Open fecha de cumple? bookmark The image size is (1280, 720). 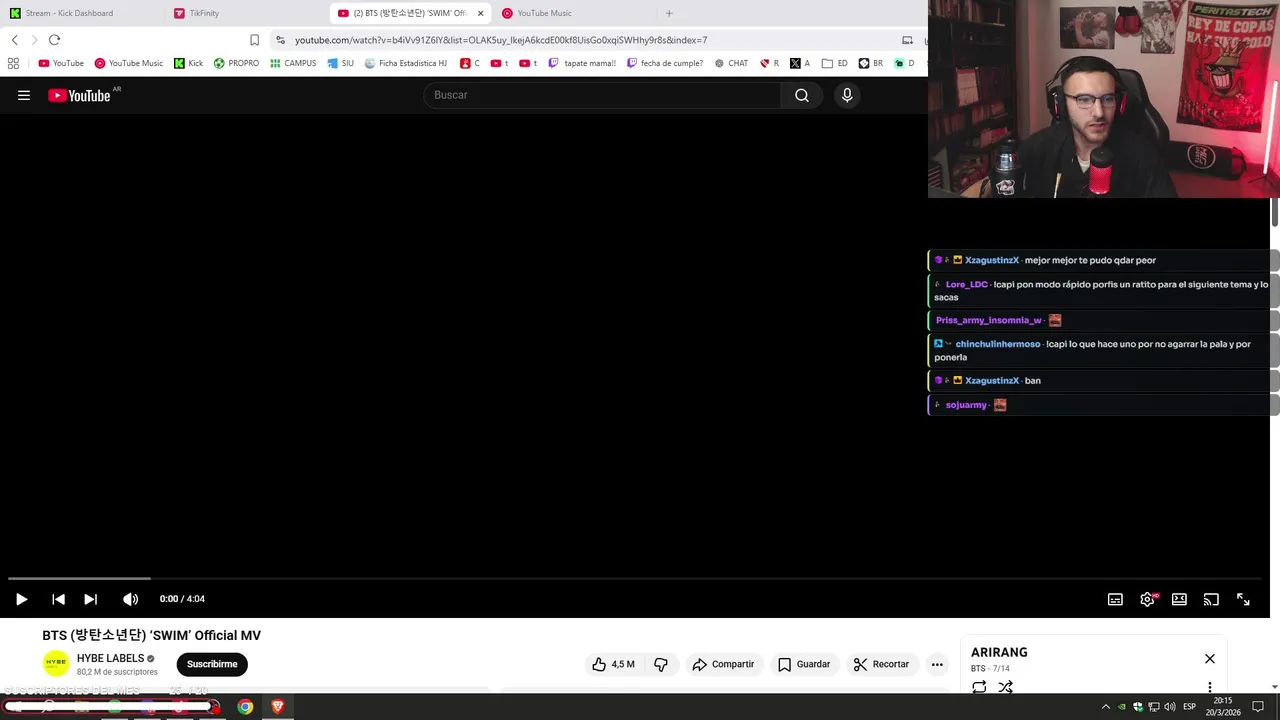pyautogui.click(x=665, y=63)
